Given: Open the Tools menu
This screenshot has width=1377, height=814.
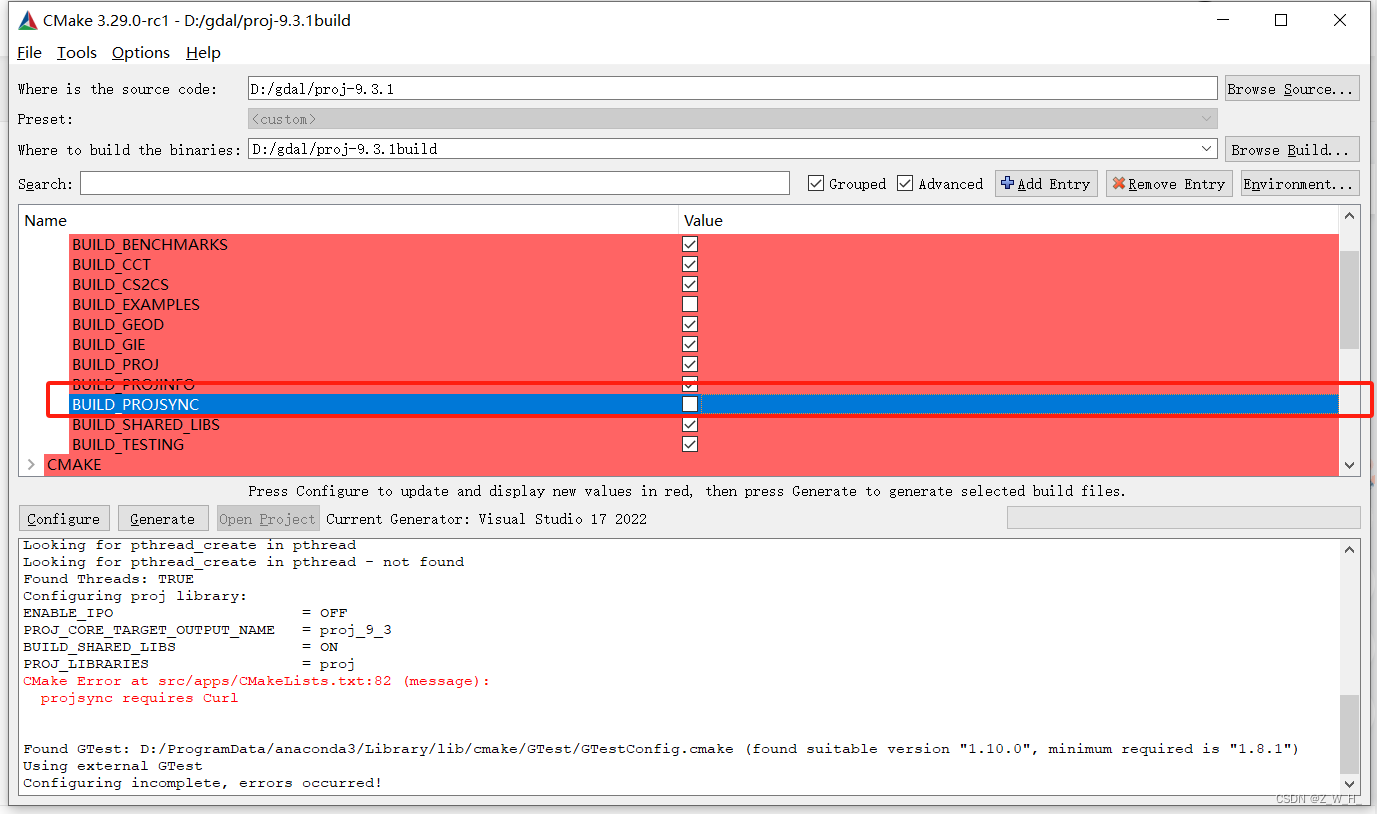Looking at the screenshot, I should click(x=76, y=52).
